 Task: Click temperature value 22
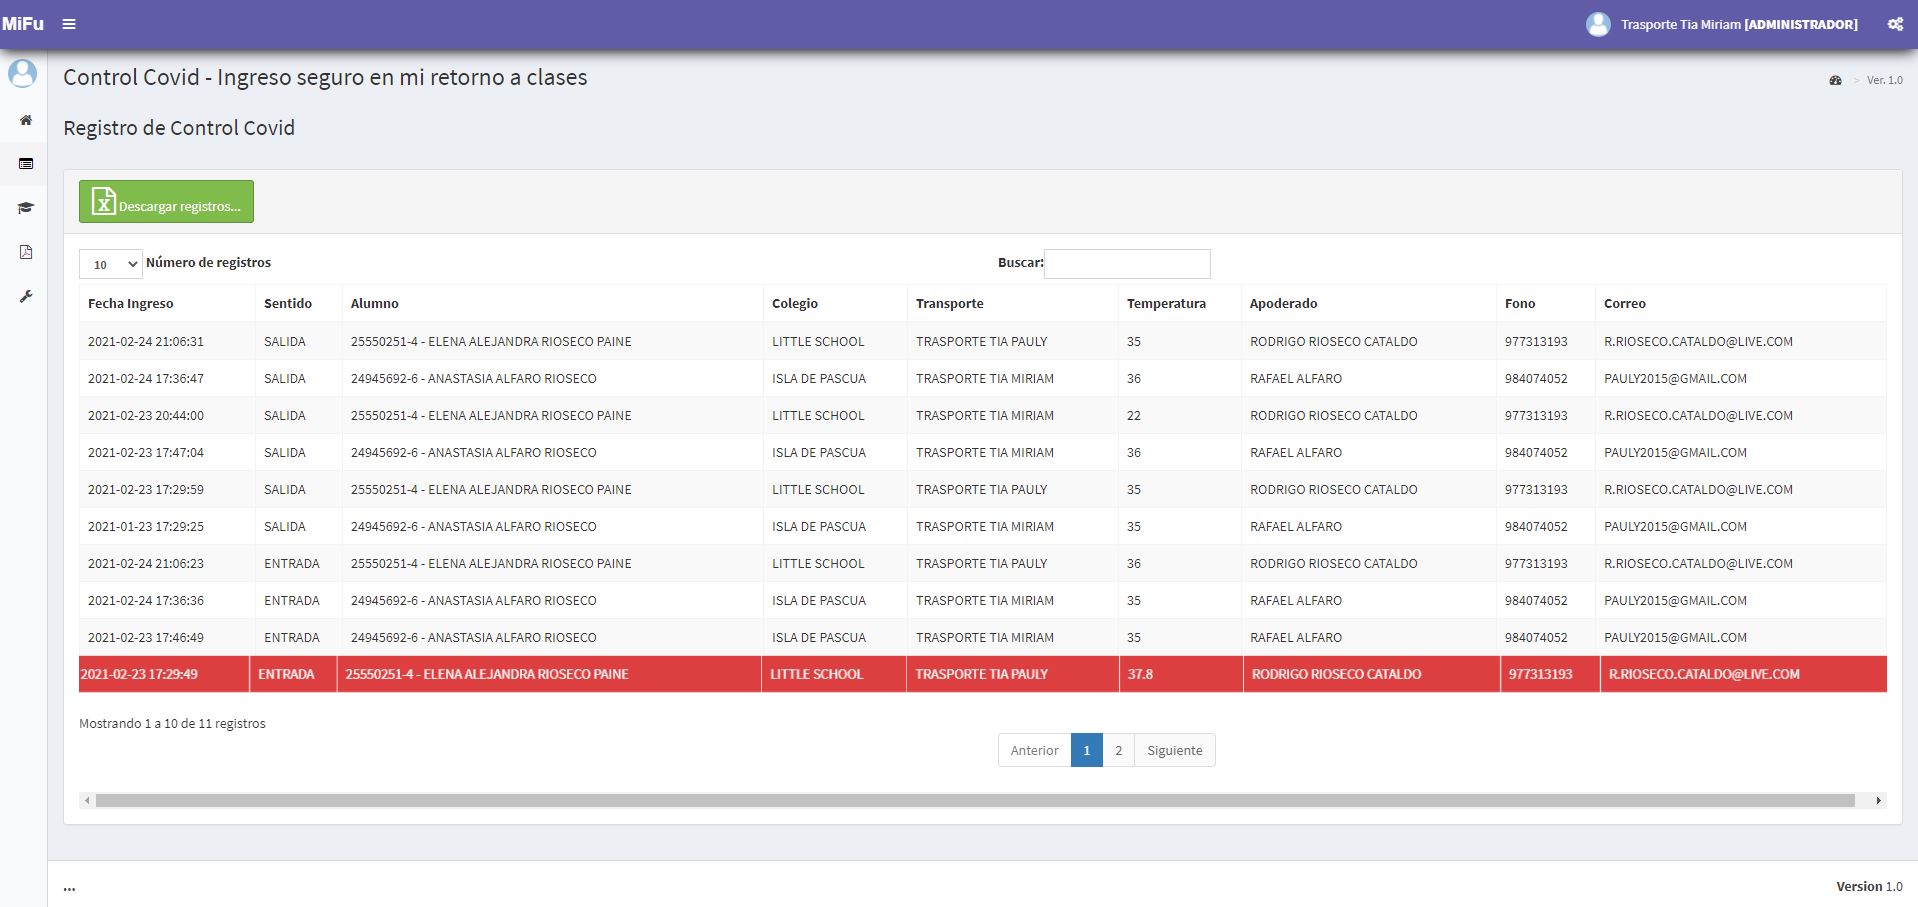[1134, 415]
